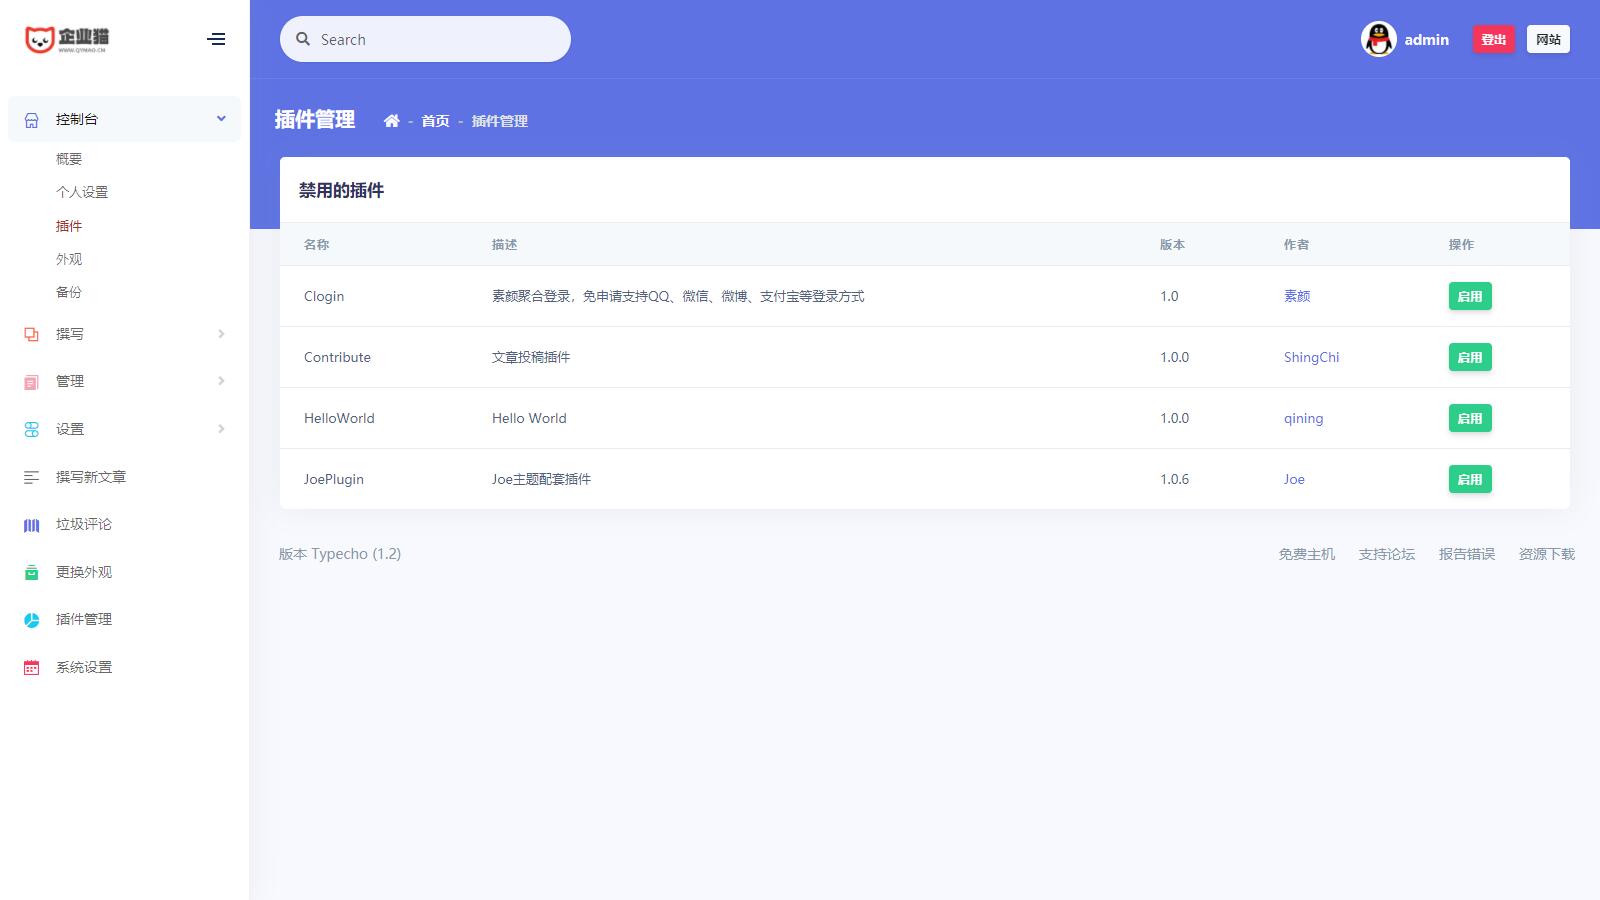1600x900 pixels.
Task: Click the home icon in breadcrumb
Action: point(391,121)
